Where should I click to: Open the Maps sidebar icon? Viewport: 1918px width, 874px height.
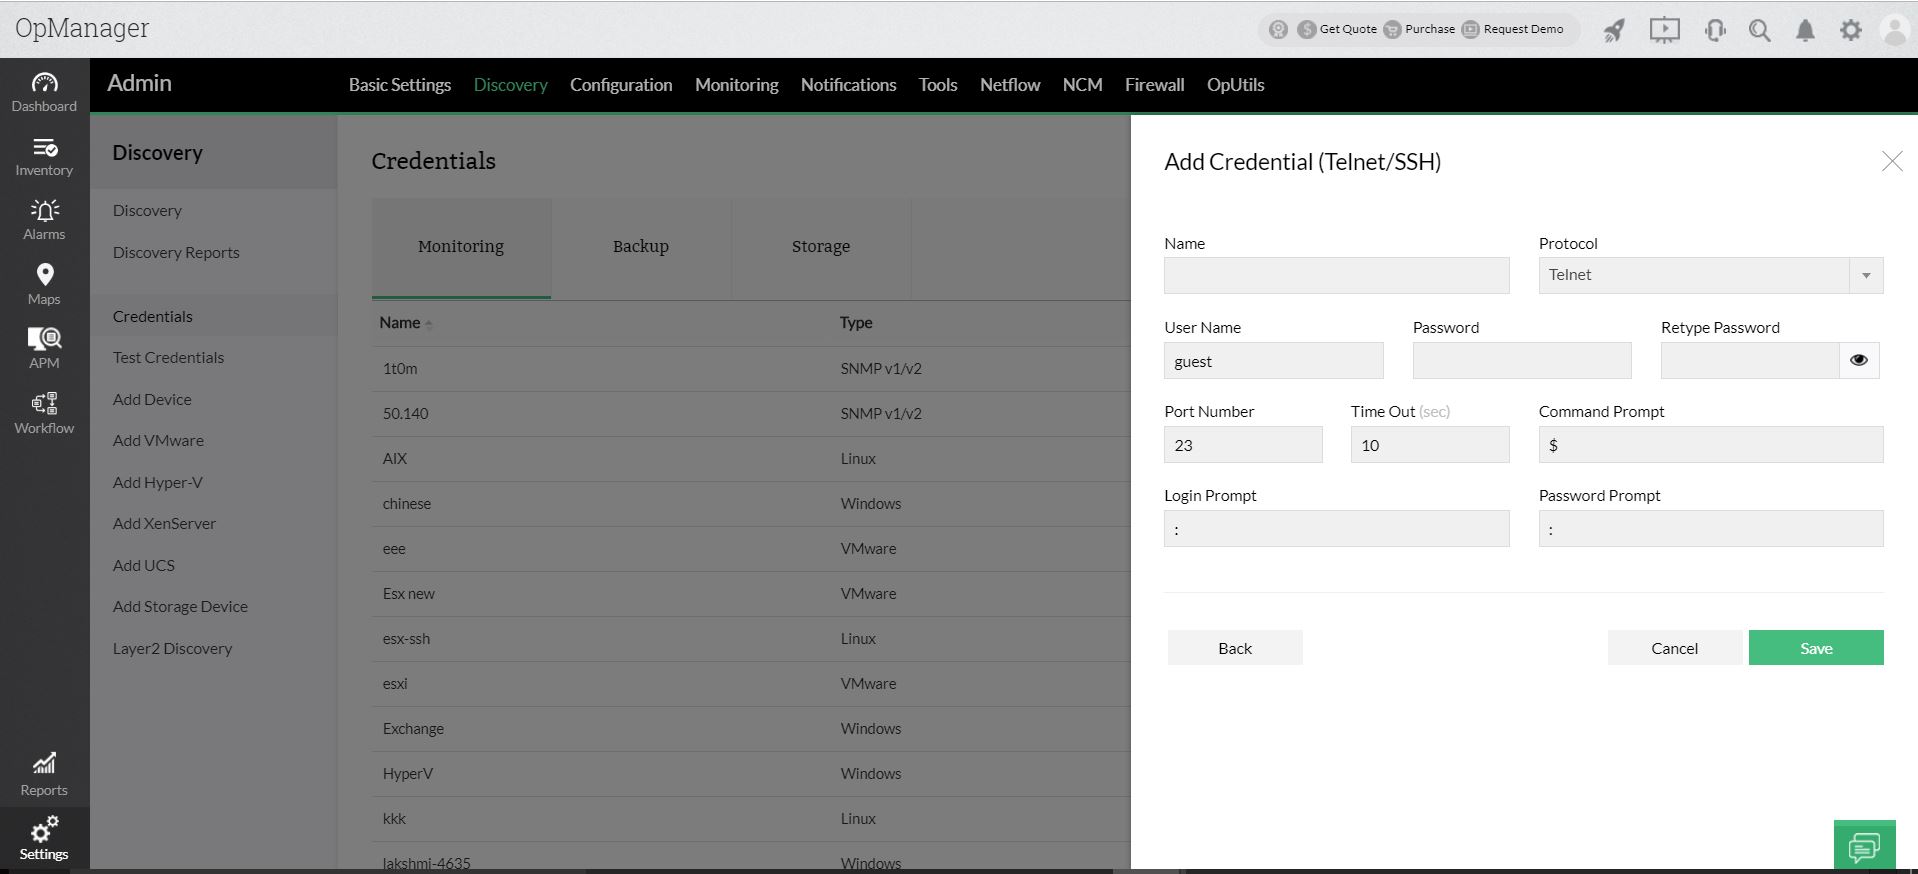click(x=44, y=284)
